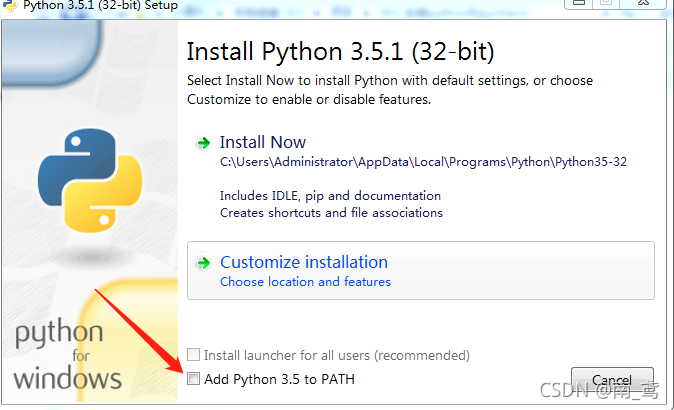The image size is (674, 410).
Task: Click Install launcher for all users (recommended) label
Action: (337, 355)
